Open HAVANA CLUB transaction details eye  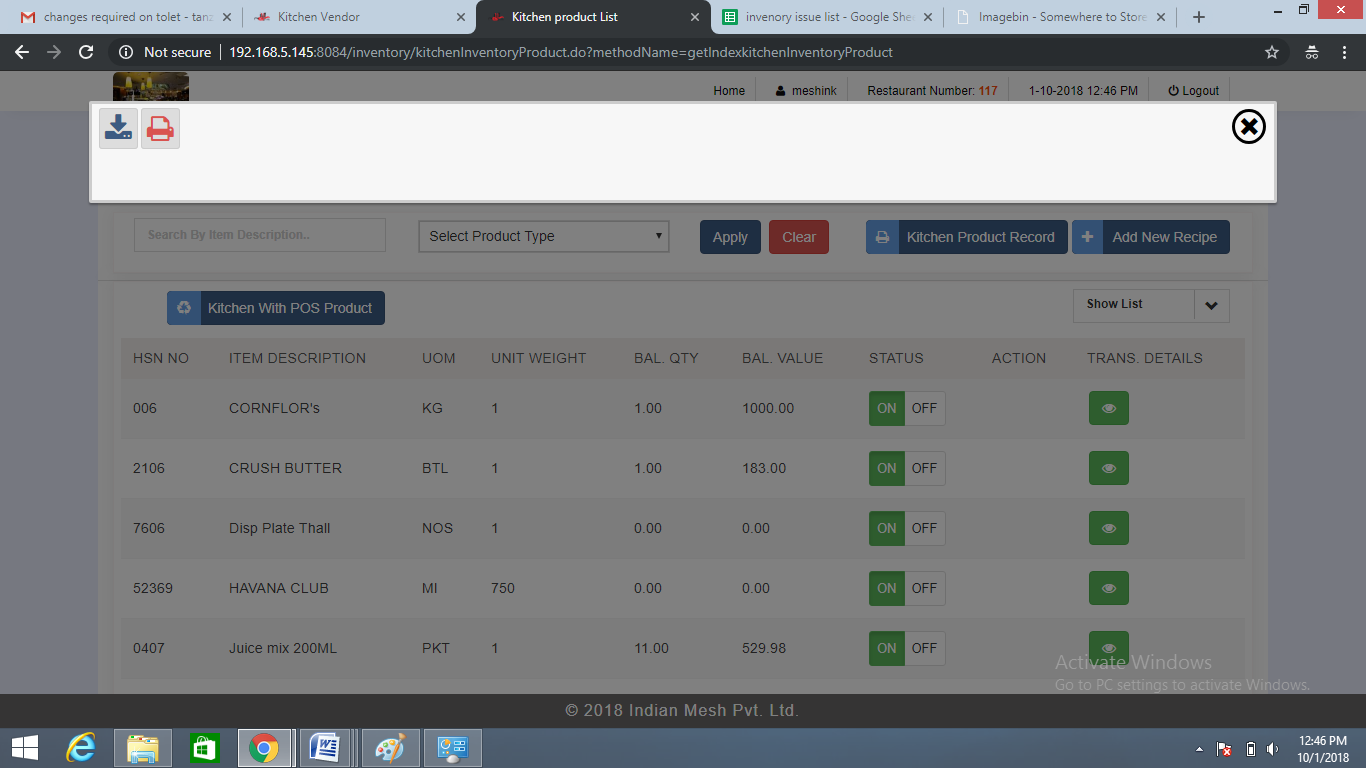click(1108, 588)
